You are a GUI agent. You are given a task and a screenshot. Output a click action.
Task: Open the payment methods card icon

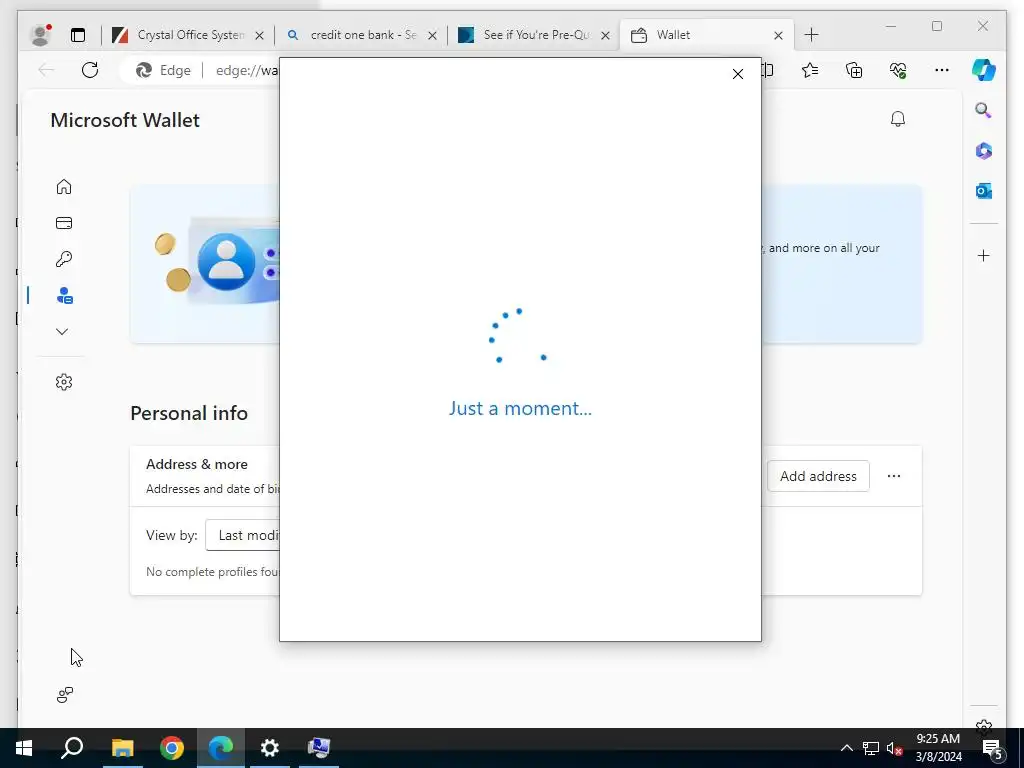coord(63,223)
